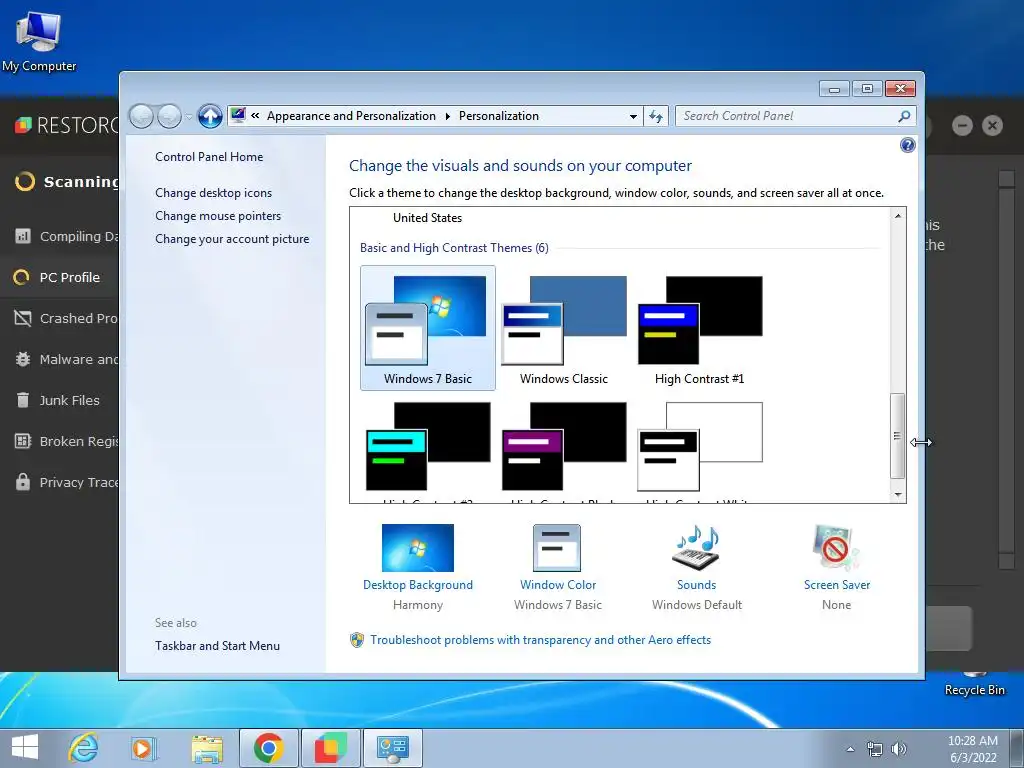
Task: Click Appearance and Personalization breadcrumb
Action: coord(351,116)
